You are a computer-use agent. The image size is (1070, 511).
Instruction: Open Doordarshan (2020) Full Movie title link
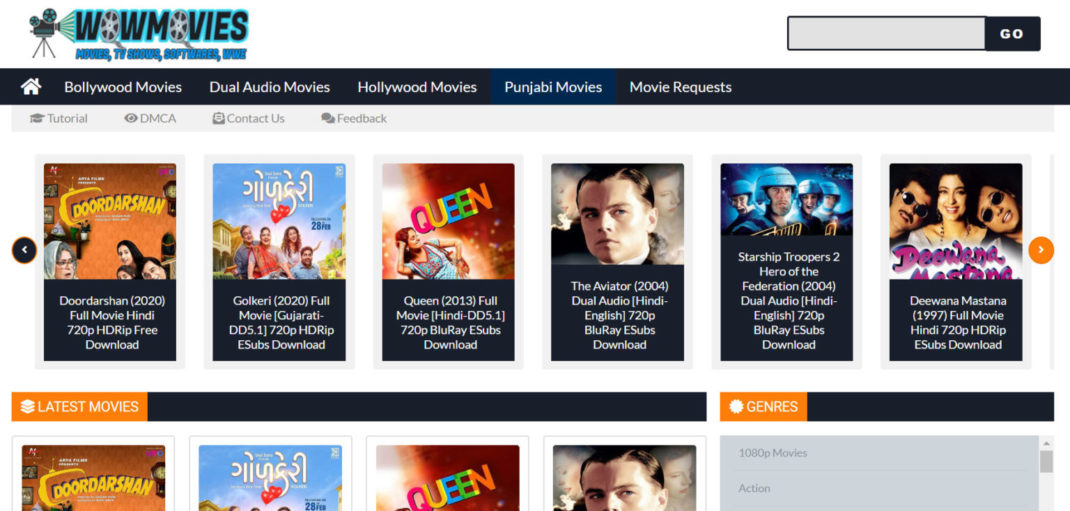(x=112, y=322)
